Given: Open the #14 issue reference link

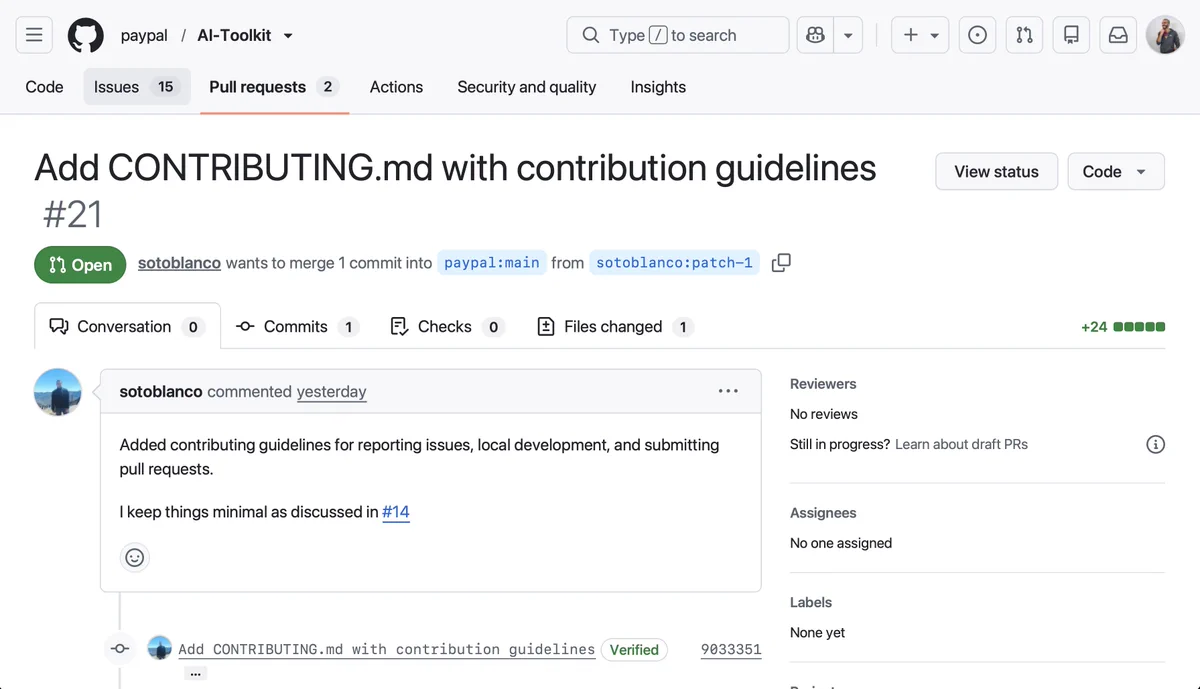Looking at the screenshot, I should [396, 512].
